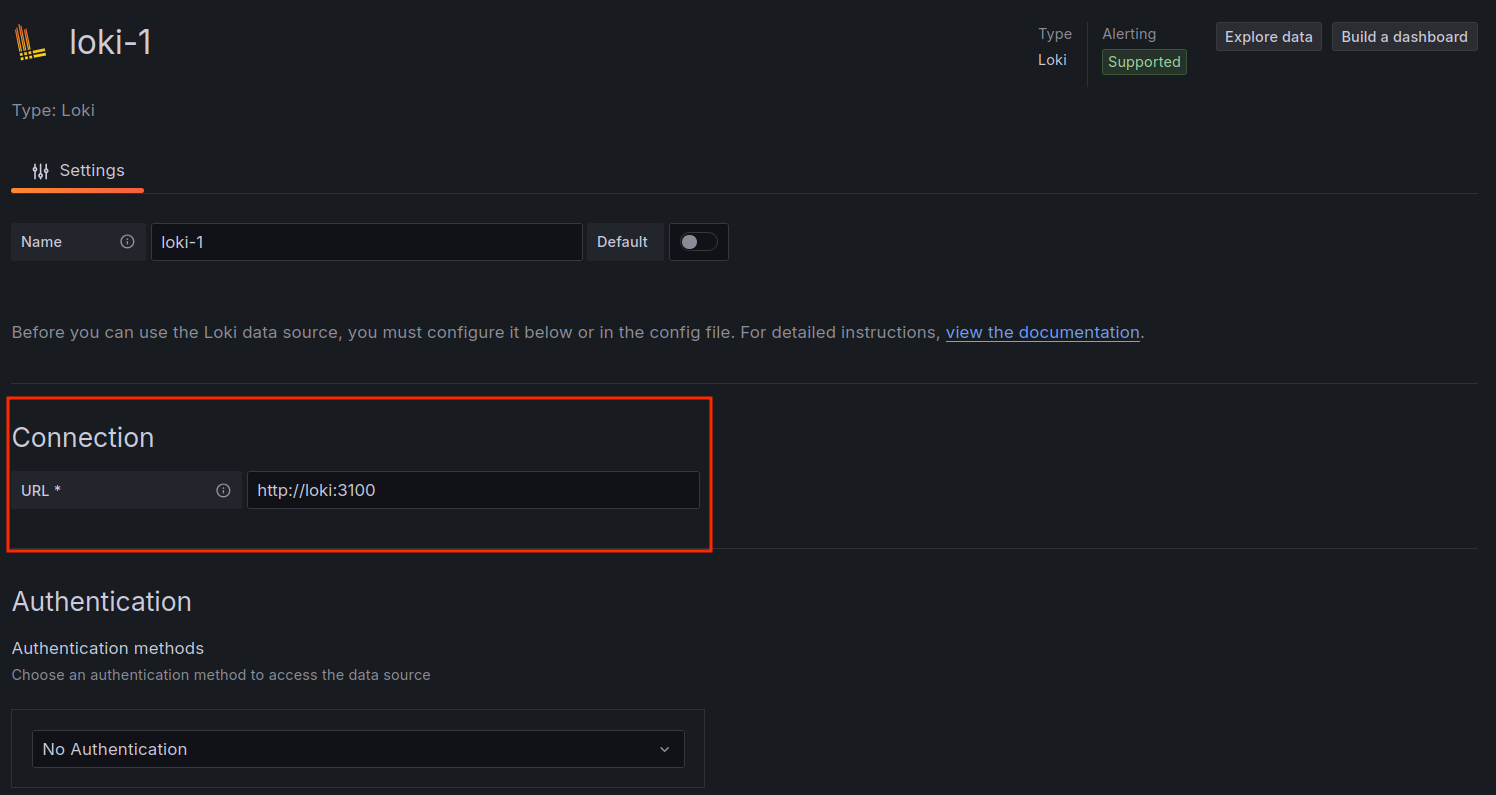Click the Type: Loki subtitle text
Screen dimensions: 1496x795
click(x=53, y=110)
